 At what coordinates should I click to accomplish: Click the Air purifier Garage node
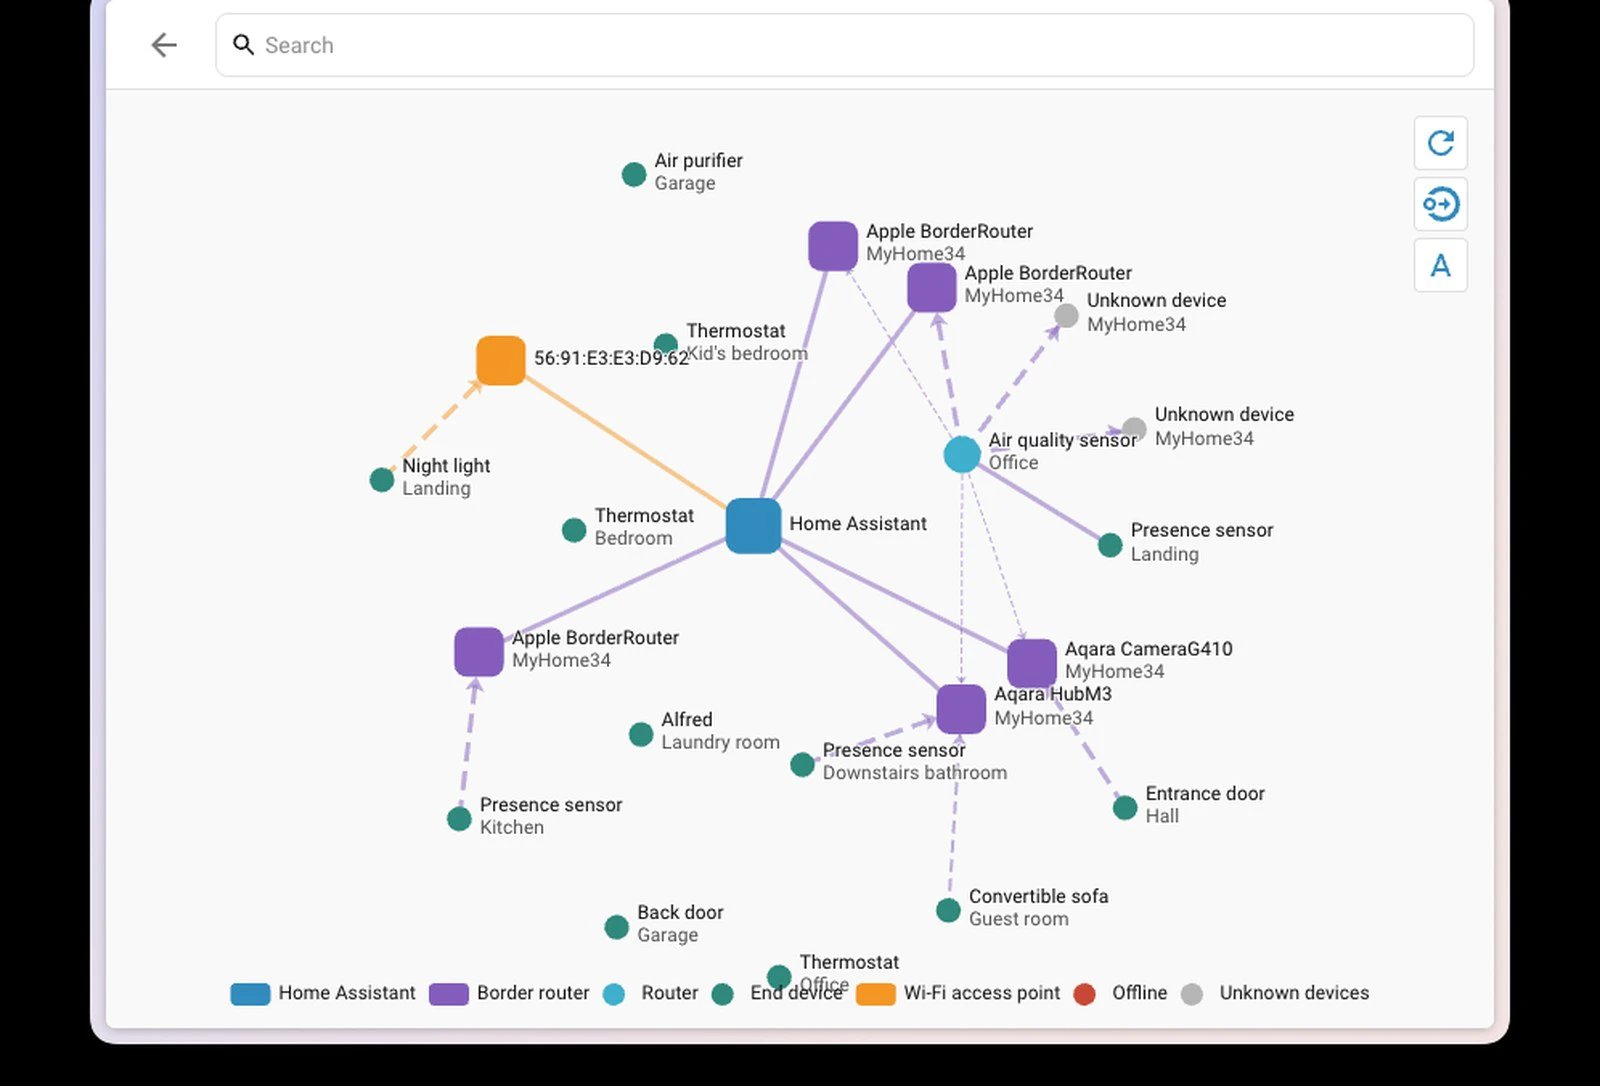tap(634, 175)
